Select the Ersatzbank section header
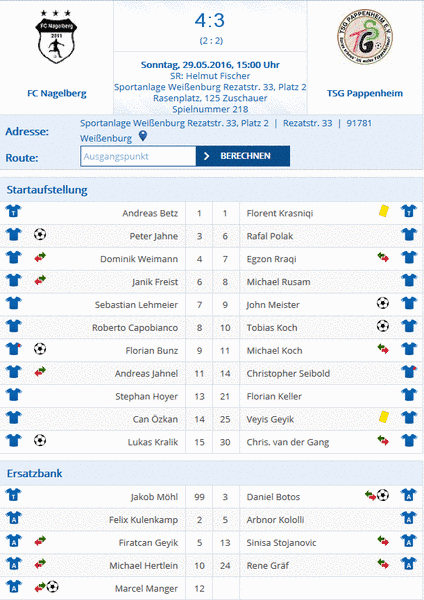Screen dimensions: 424x600 [34, 473]
